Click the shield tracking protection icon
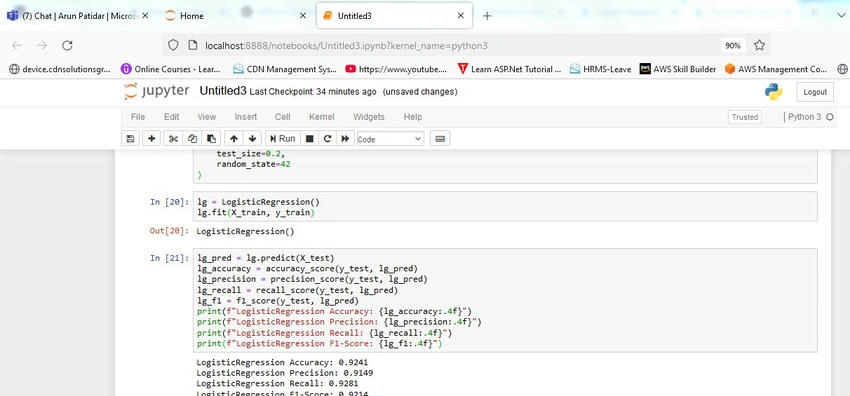 pos(173,46)
